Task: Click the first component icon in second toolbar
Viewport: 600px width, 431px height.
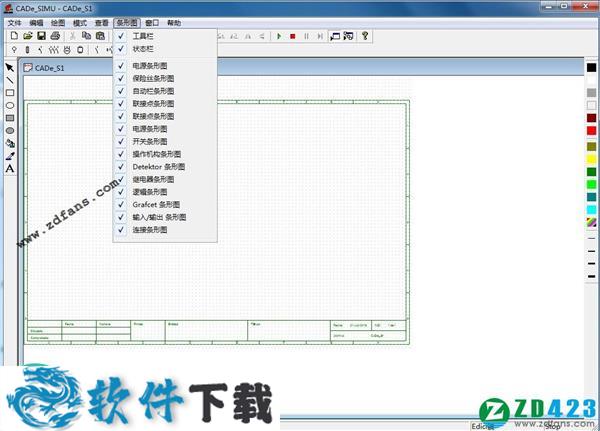Action: (14, 50)
